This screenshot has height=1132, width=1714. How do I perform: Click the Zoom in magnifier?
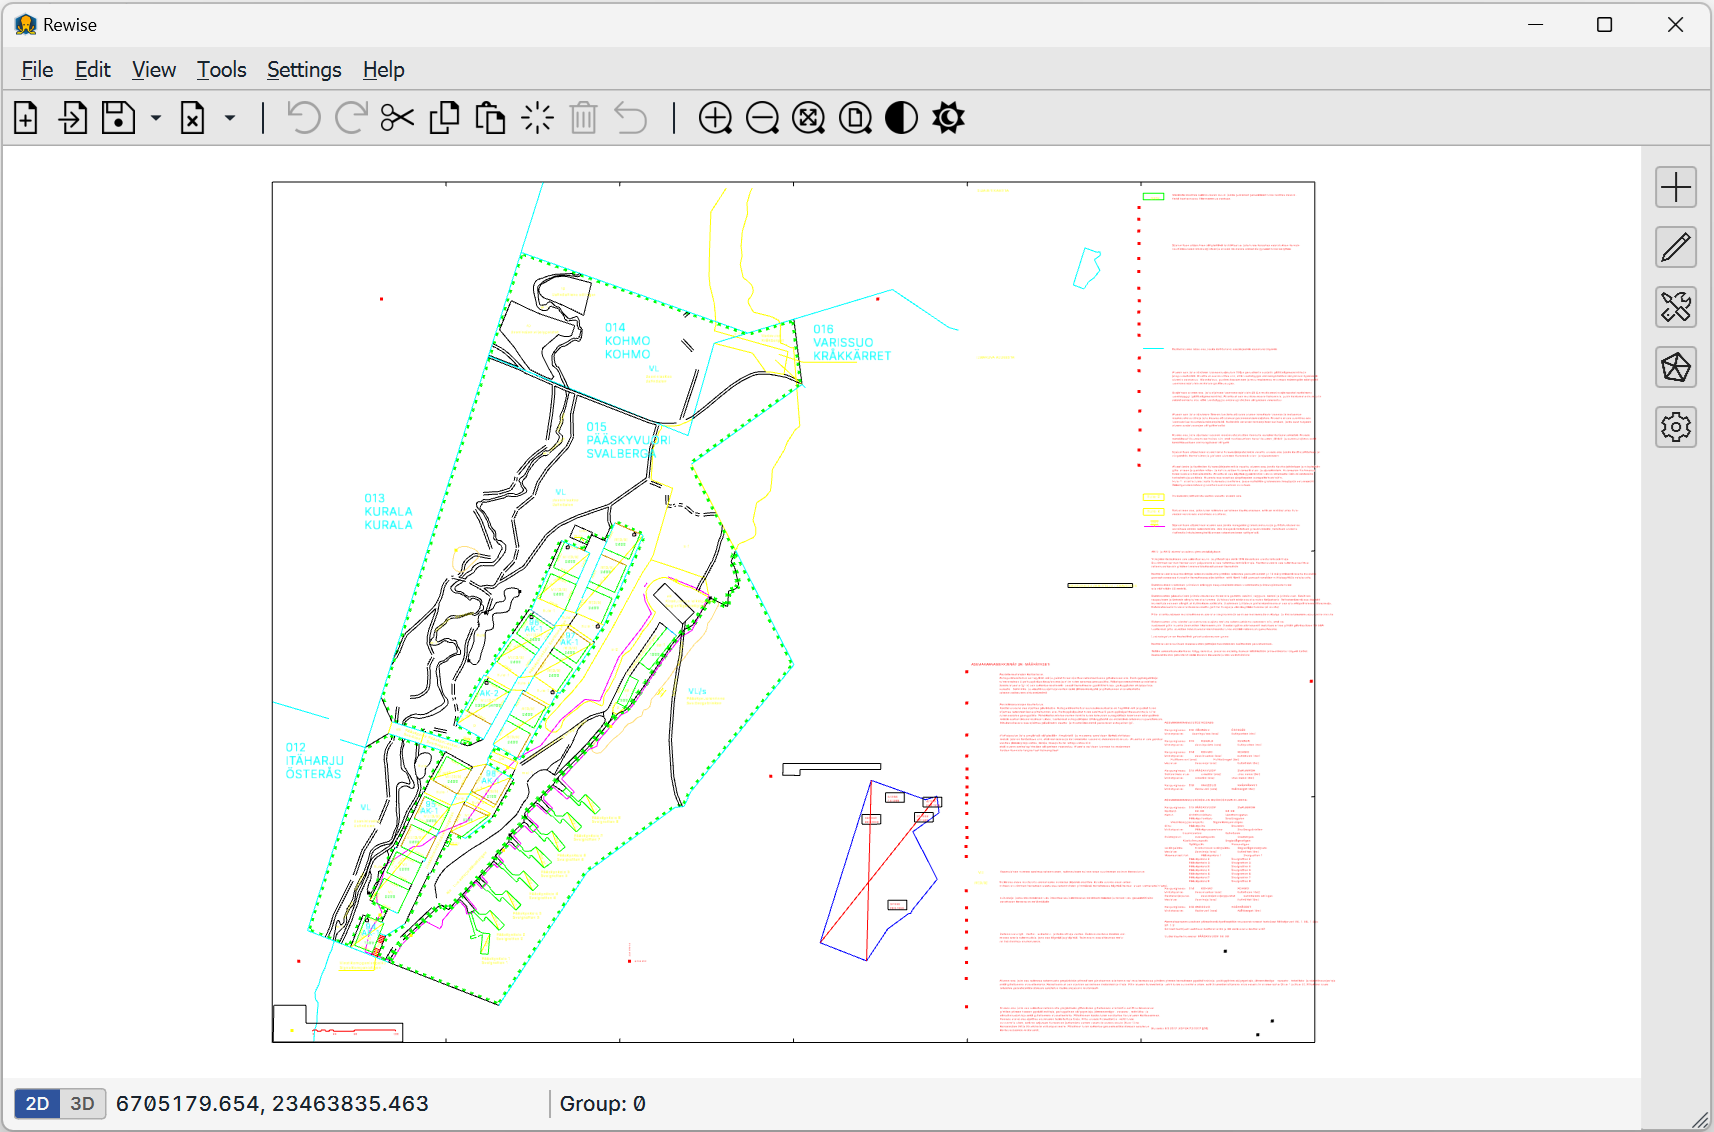(715, 118)
